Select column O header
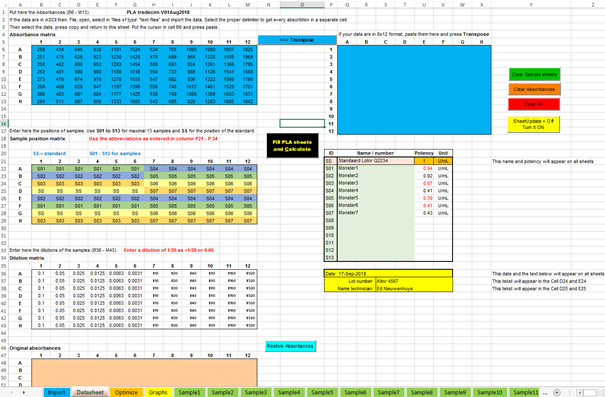This screenshot has height=397, width=605. point(302,5)
